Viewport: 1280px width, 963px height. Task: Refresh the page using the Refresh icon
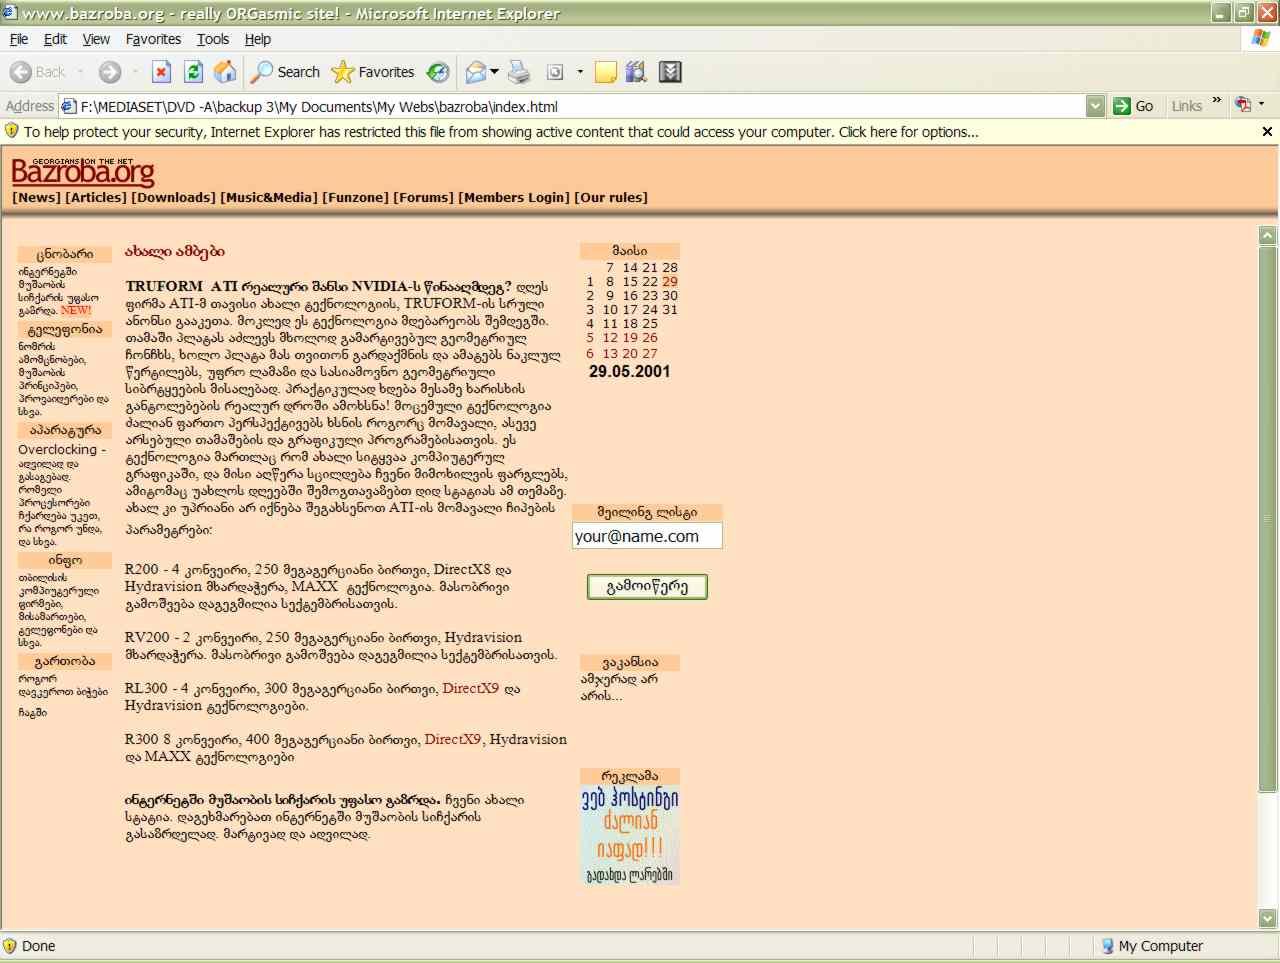tap(194, 72)
